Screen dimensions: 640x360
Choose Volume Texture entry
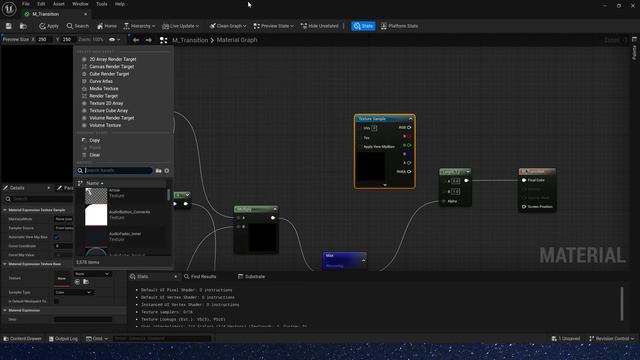(105, 125)
